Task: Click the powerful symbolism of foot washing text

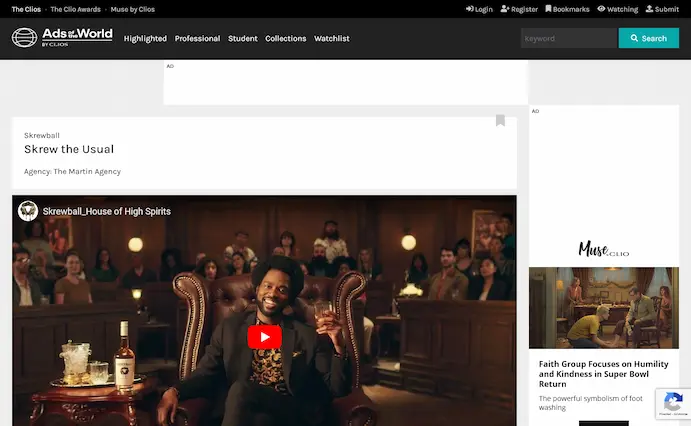Action: [591, 403]
